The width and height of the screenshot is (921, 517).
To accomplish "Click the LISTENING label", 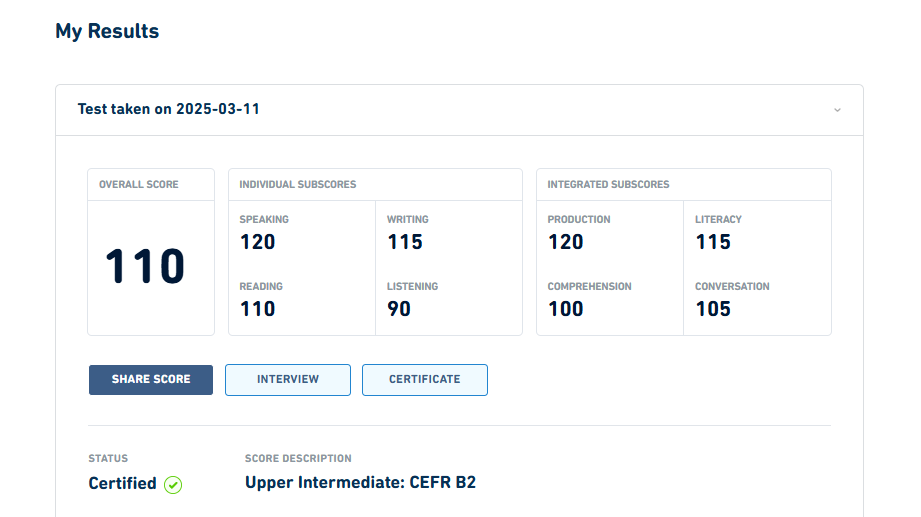I will click(412, 287).
